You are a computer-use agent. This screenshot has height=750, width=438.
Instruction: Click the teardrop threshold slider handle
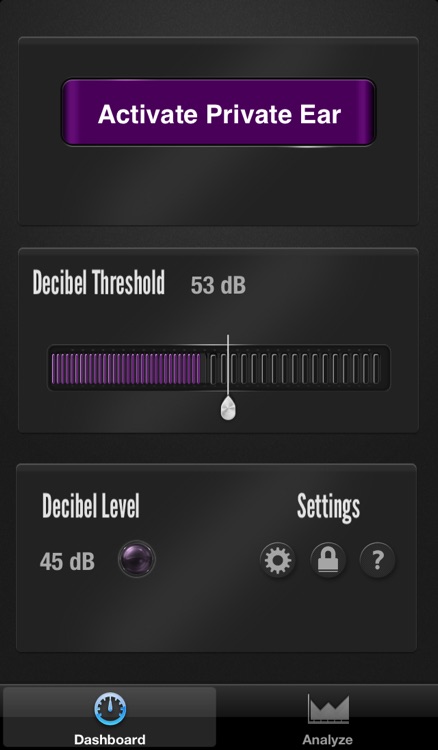(x=228, y=408)
